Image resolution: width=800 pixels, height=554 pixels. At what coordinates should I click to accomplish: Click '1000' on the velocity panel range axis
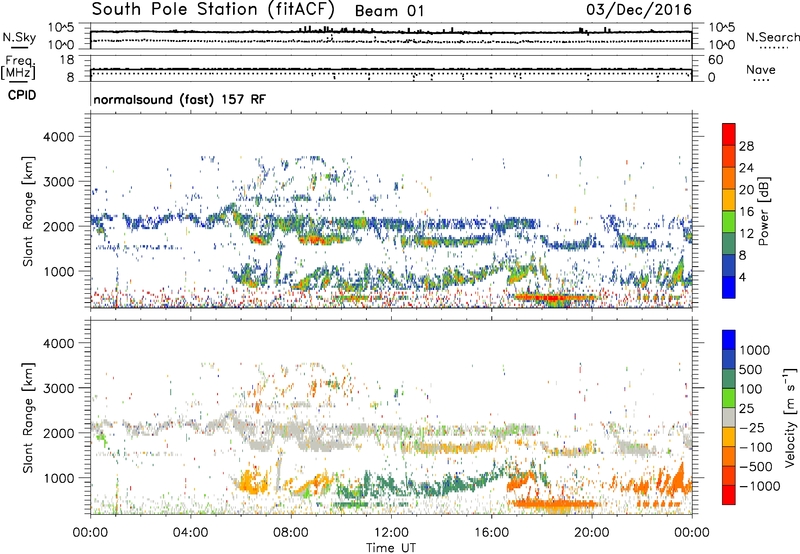pos(58,478)
